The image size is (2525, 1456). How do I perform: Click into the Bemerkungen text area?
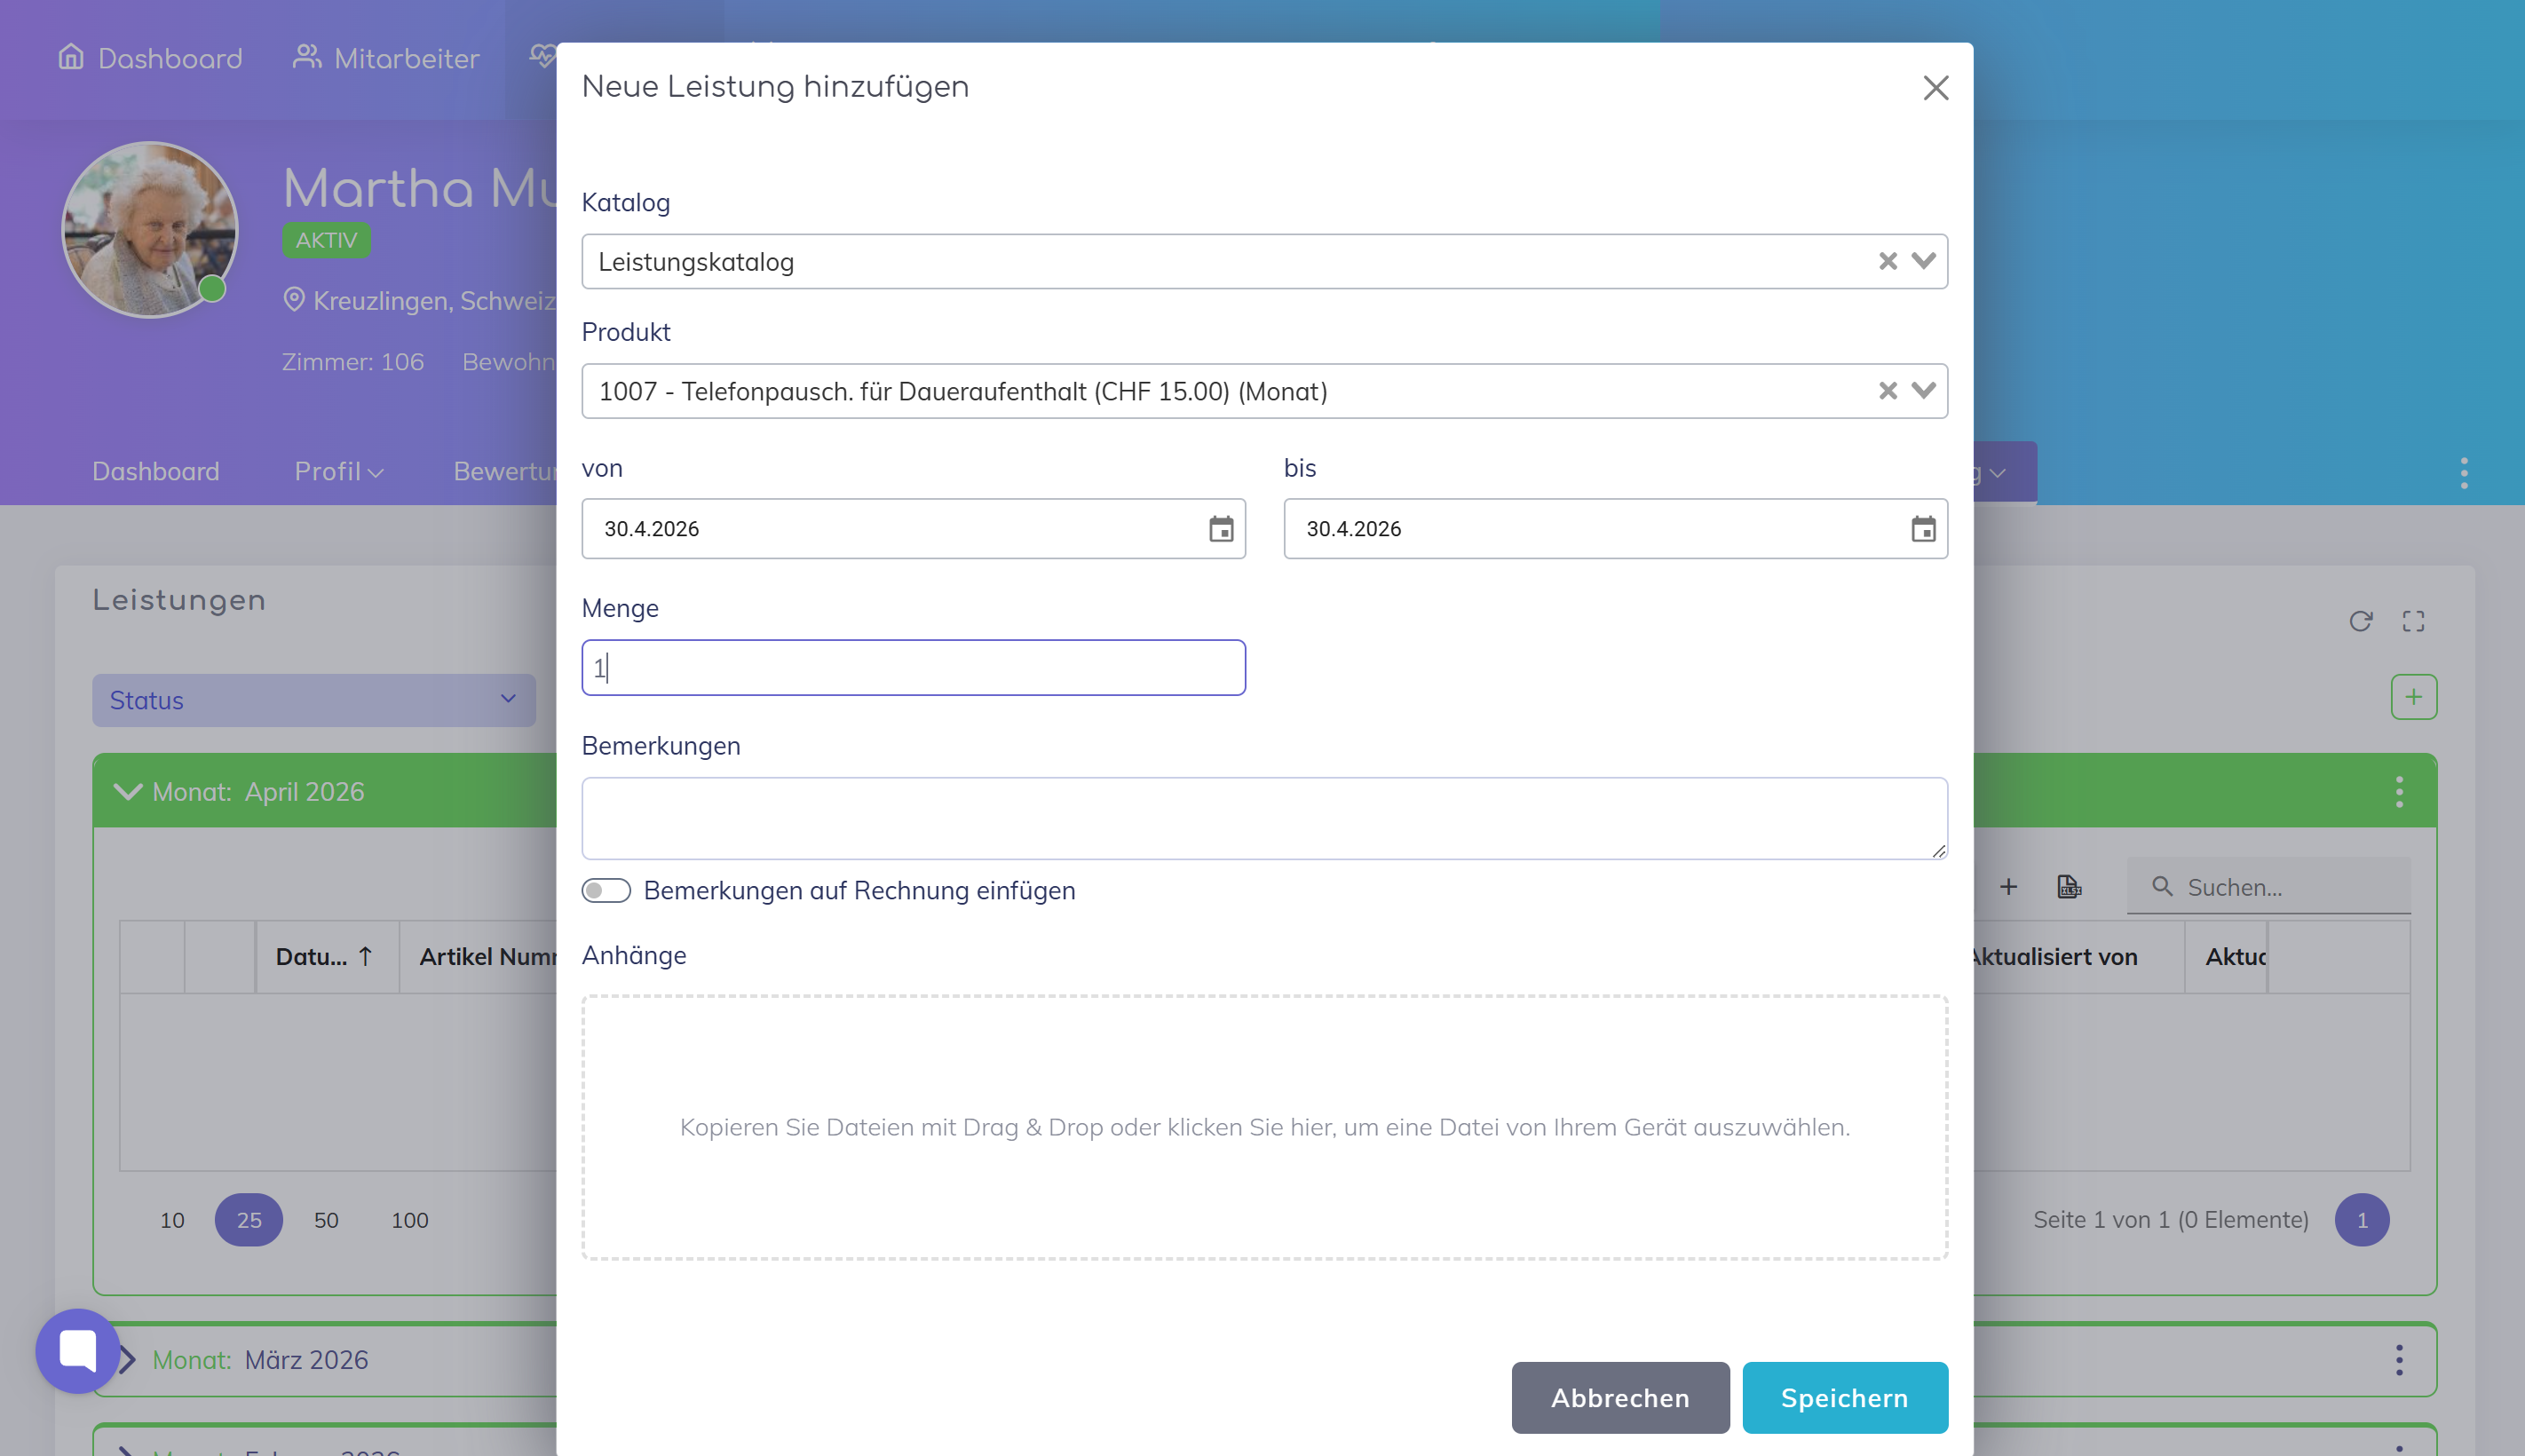click(x=1263, y=817)
